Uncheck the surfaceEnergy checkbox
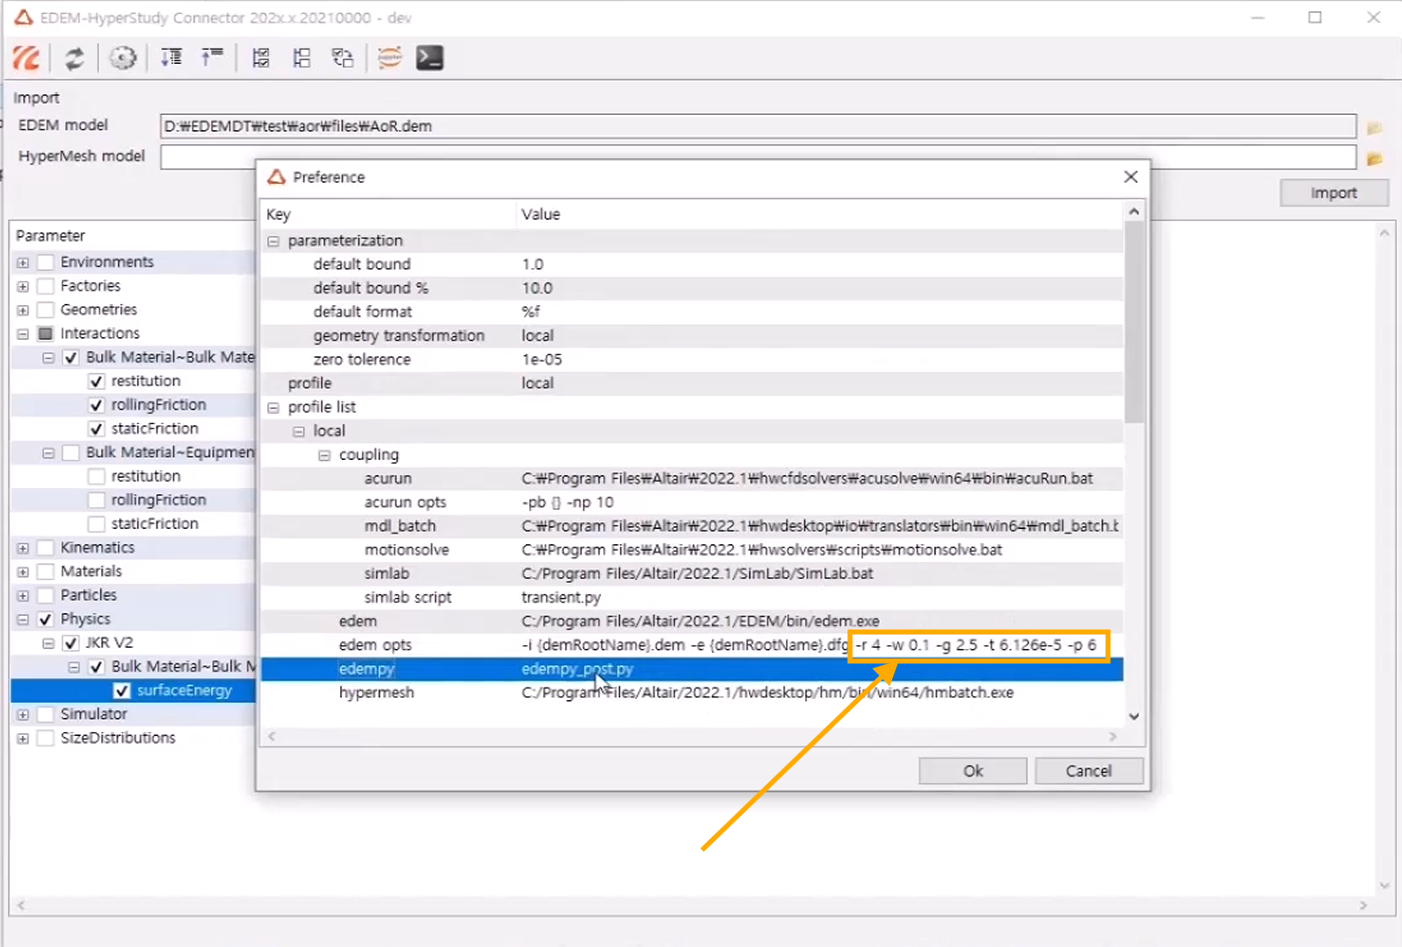 point(122,691)
